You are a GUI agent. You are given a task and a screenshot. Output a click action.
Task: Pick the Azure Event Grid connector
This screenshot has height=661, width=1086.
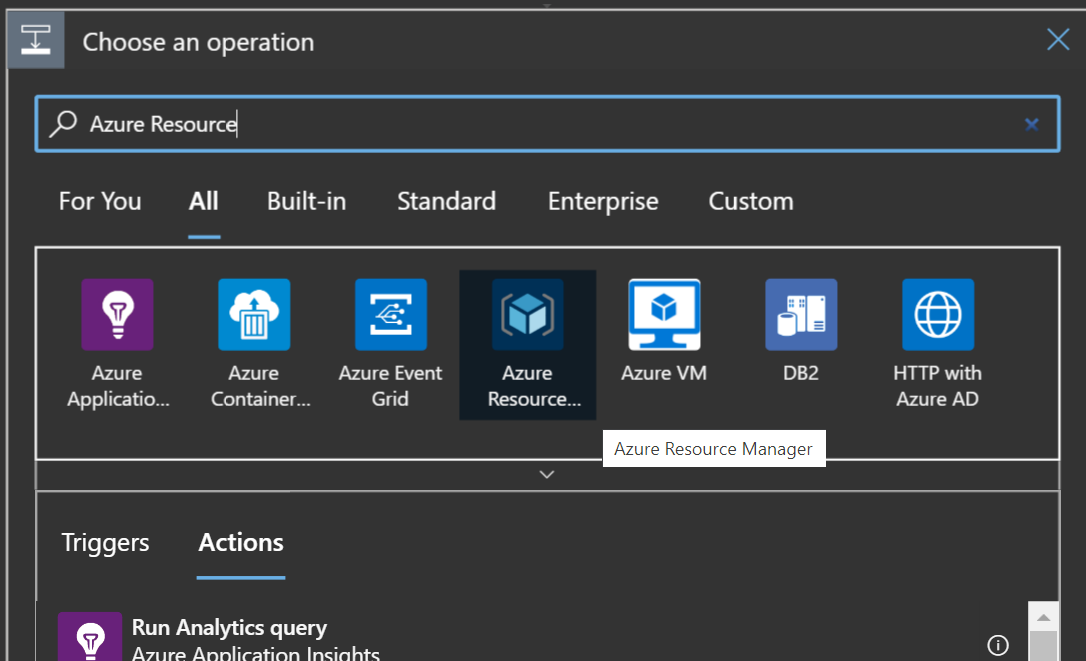tap(390, 315)
